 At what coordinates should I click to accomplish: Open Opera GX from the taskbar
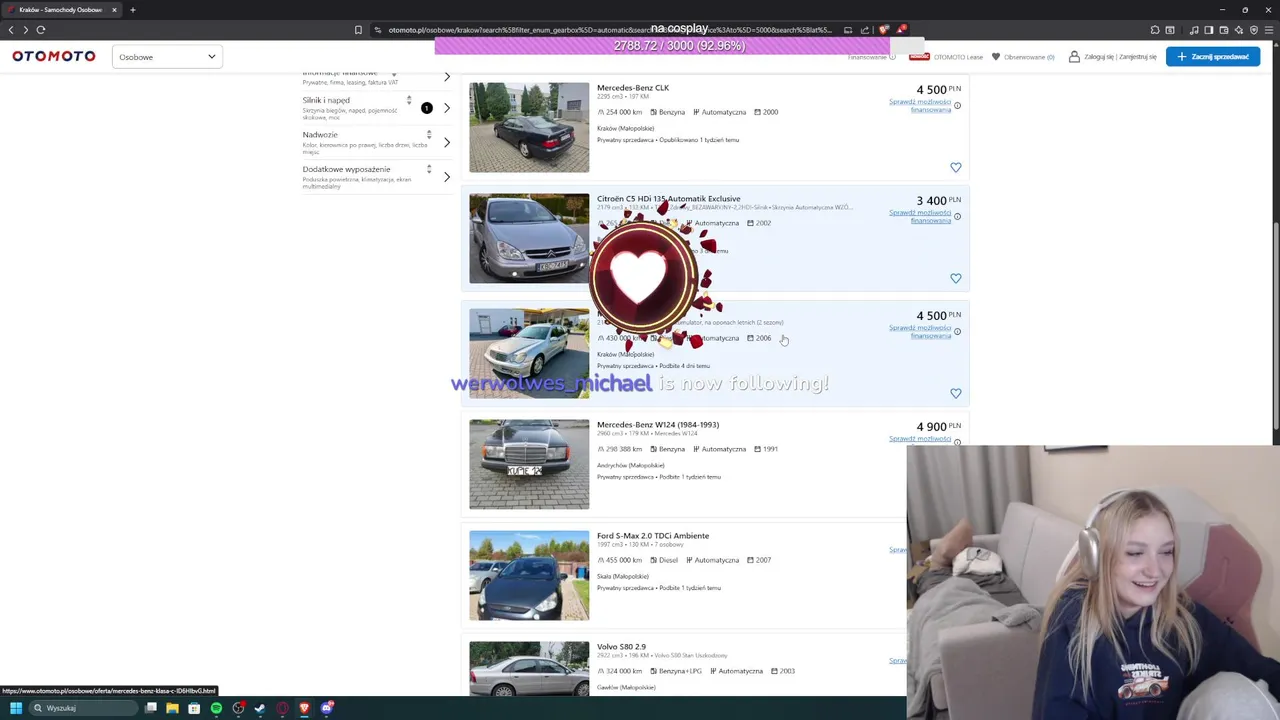tap(282, 708)
